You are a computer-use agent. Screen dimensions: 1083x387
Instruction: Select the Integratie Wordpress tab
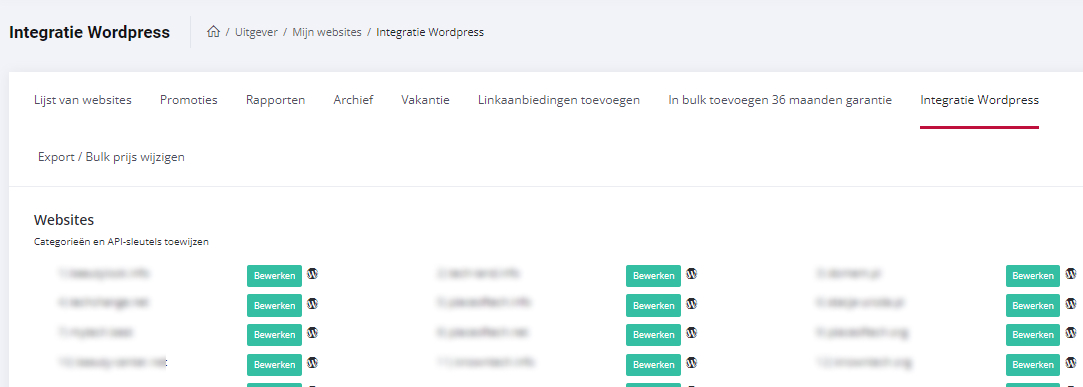point(979,100)
